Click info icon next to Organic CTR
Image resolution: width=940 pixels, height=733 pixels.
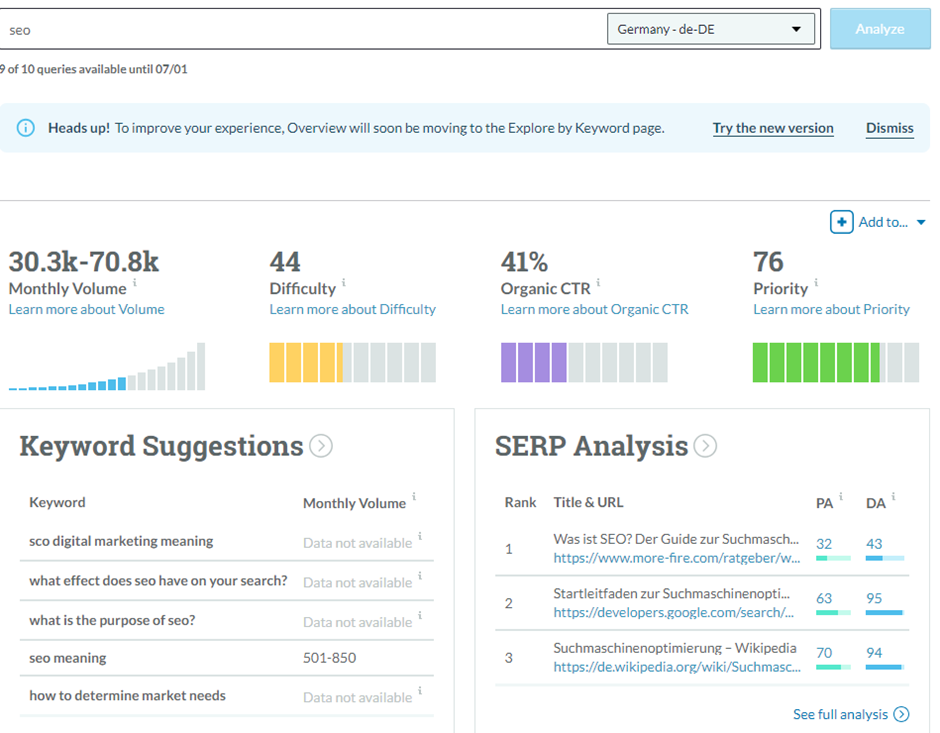(x=599, y=284)
